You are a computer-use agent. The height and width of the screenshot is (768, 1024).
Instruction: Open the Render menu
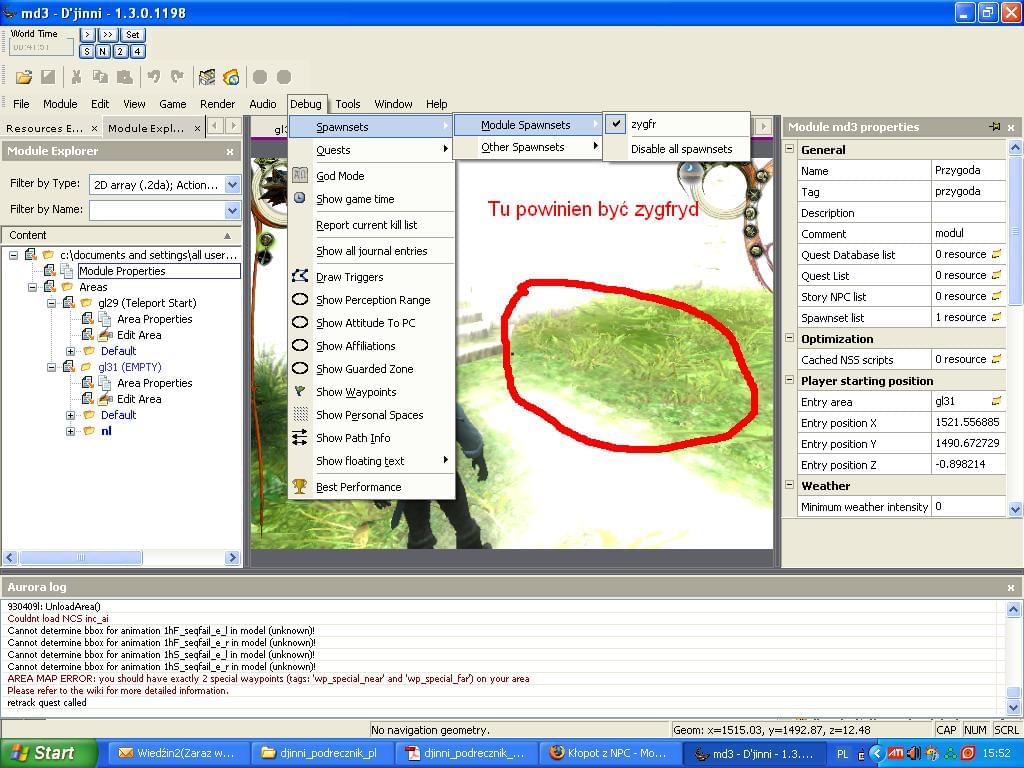217,104
